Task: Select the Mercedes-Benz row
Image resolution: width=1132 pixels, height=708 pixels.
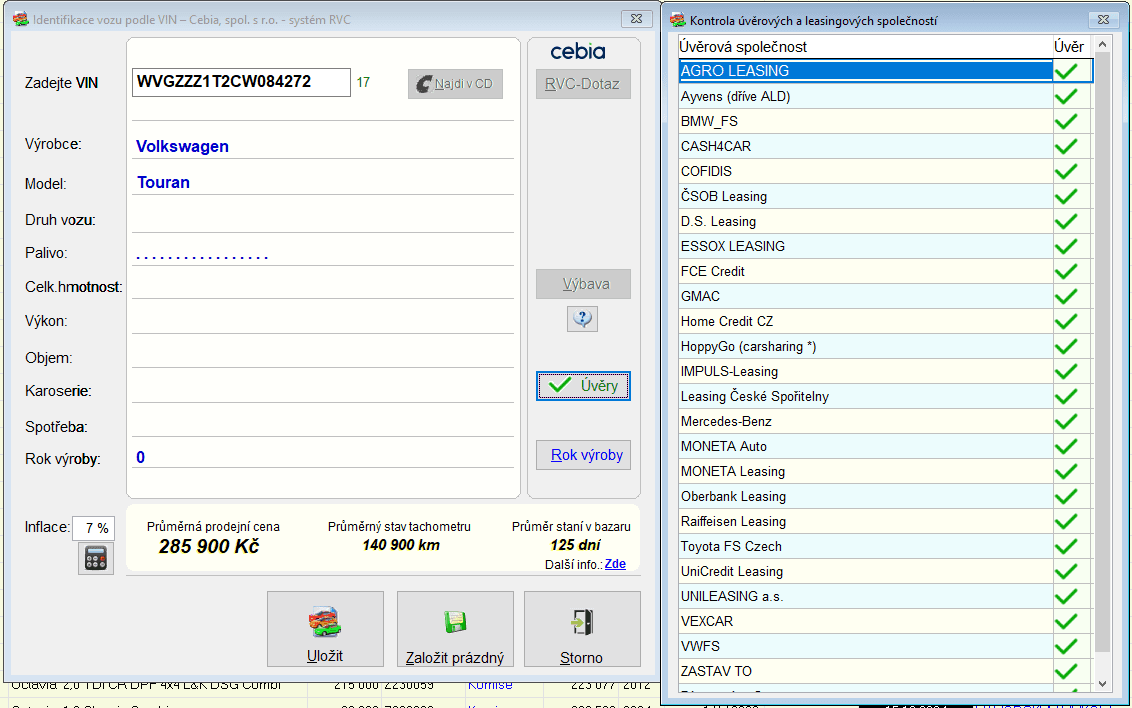Action: (x=885, y=421)
